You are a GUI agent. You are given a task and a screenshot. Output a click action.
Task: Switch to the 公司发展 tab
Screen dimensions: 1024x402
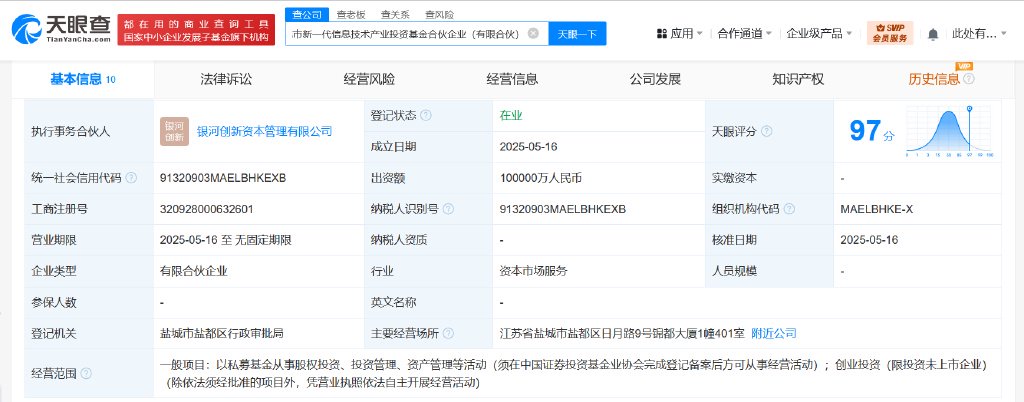(x=655, y=79)
